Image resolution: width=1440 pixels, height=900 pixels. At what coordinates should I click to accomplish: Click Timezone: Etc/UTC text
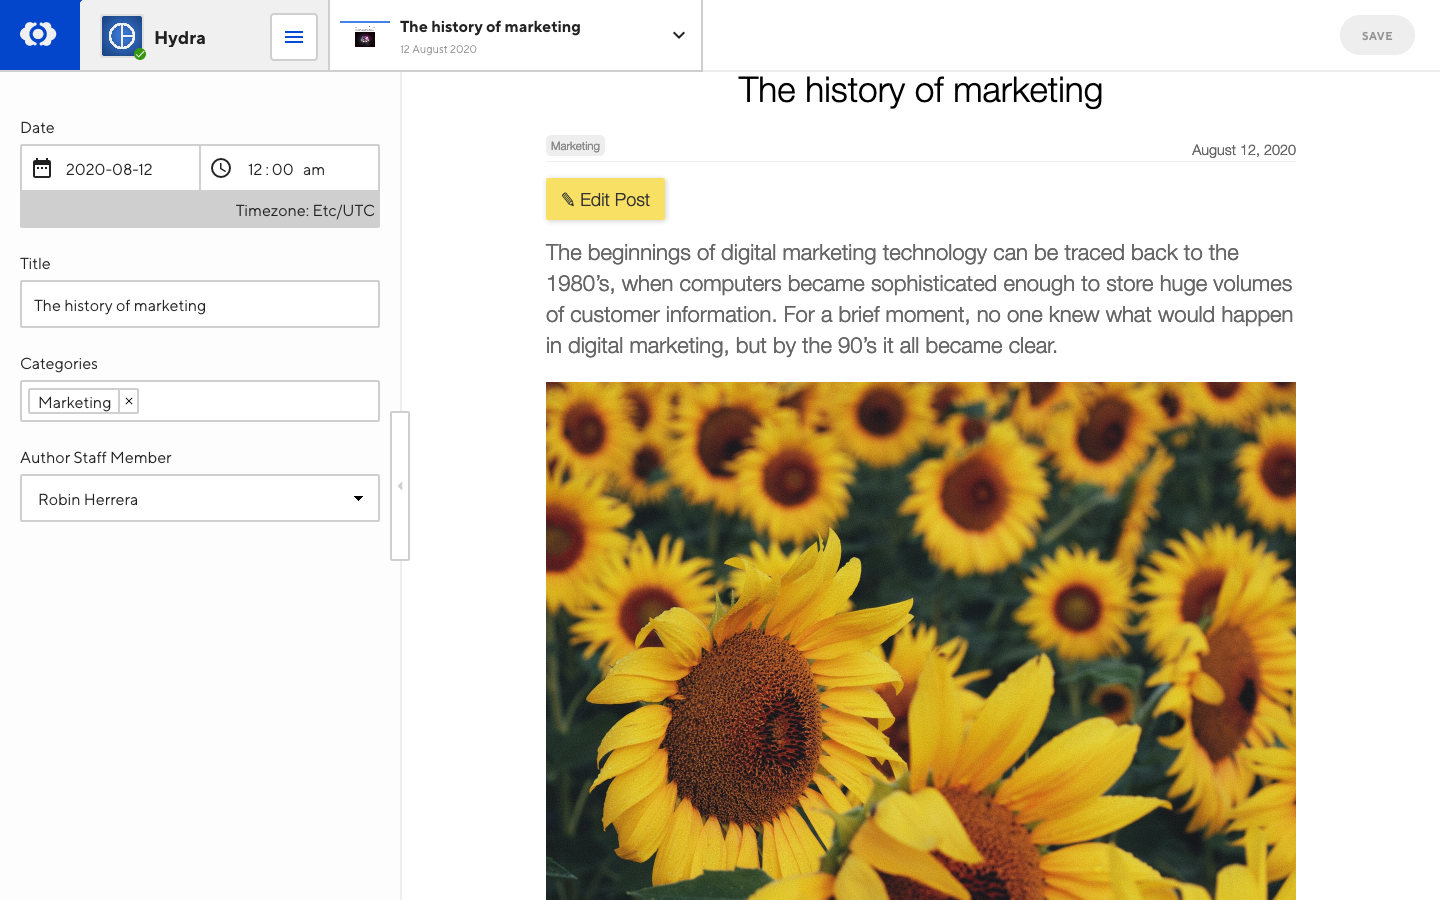tap(305, 210)
